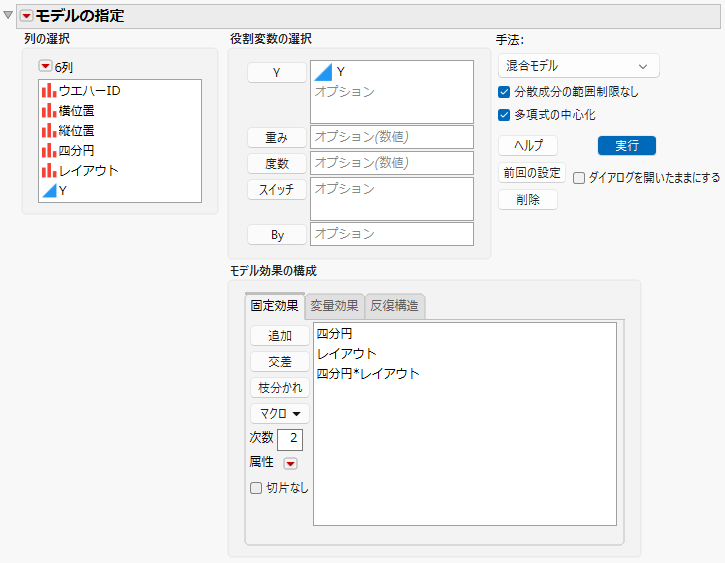The height and width of the screenshot is (563, 725).
Task: Open the red triangle menu next to 6列
Action: tap(45, 66)
